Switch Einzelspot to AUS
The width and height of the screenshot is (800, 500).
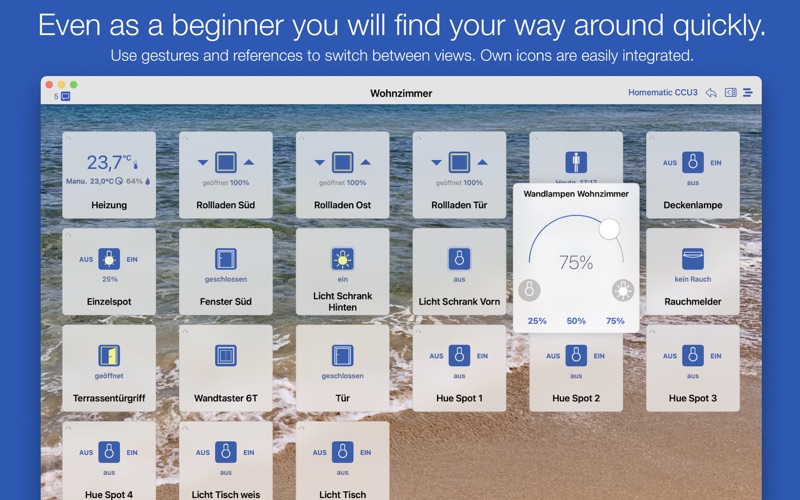tap(86, 259)
